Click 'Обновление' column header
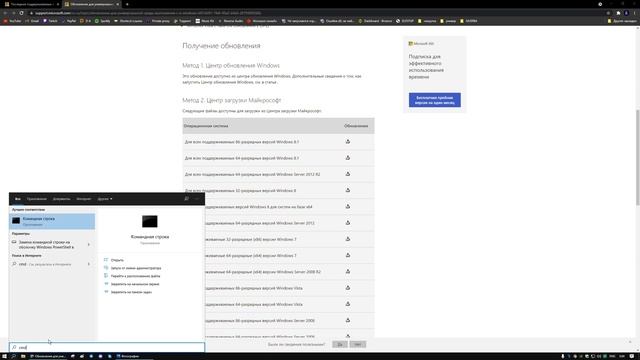This screenshot has height=360, width=640. point(356,126)
